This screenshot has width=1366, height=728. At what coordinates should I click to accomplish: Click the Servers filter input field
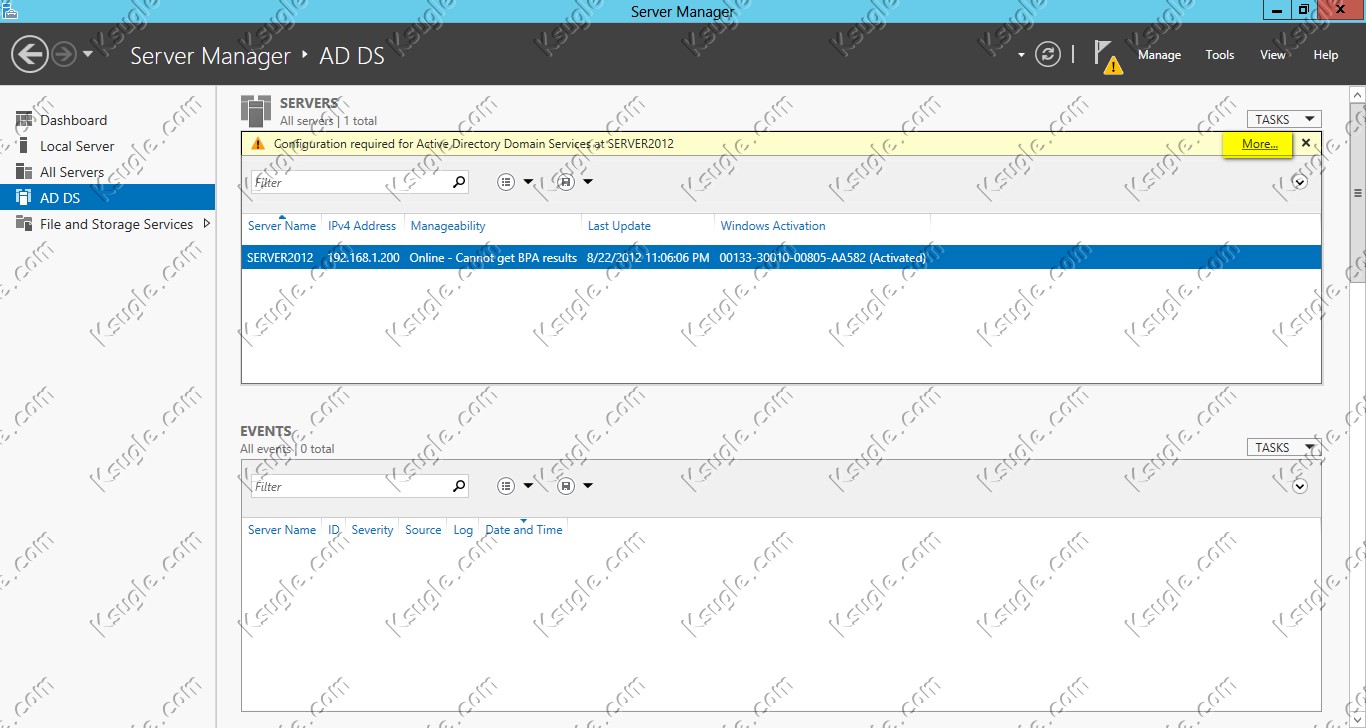[x=349, y=182]
